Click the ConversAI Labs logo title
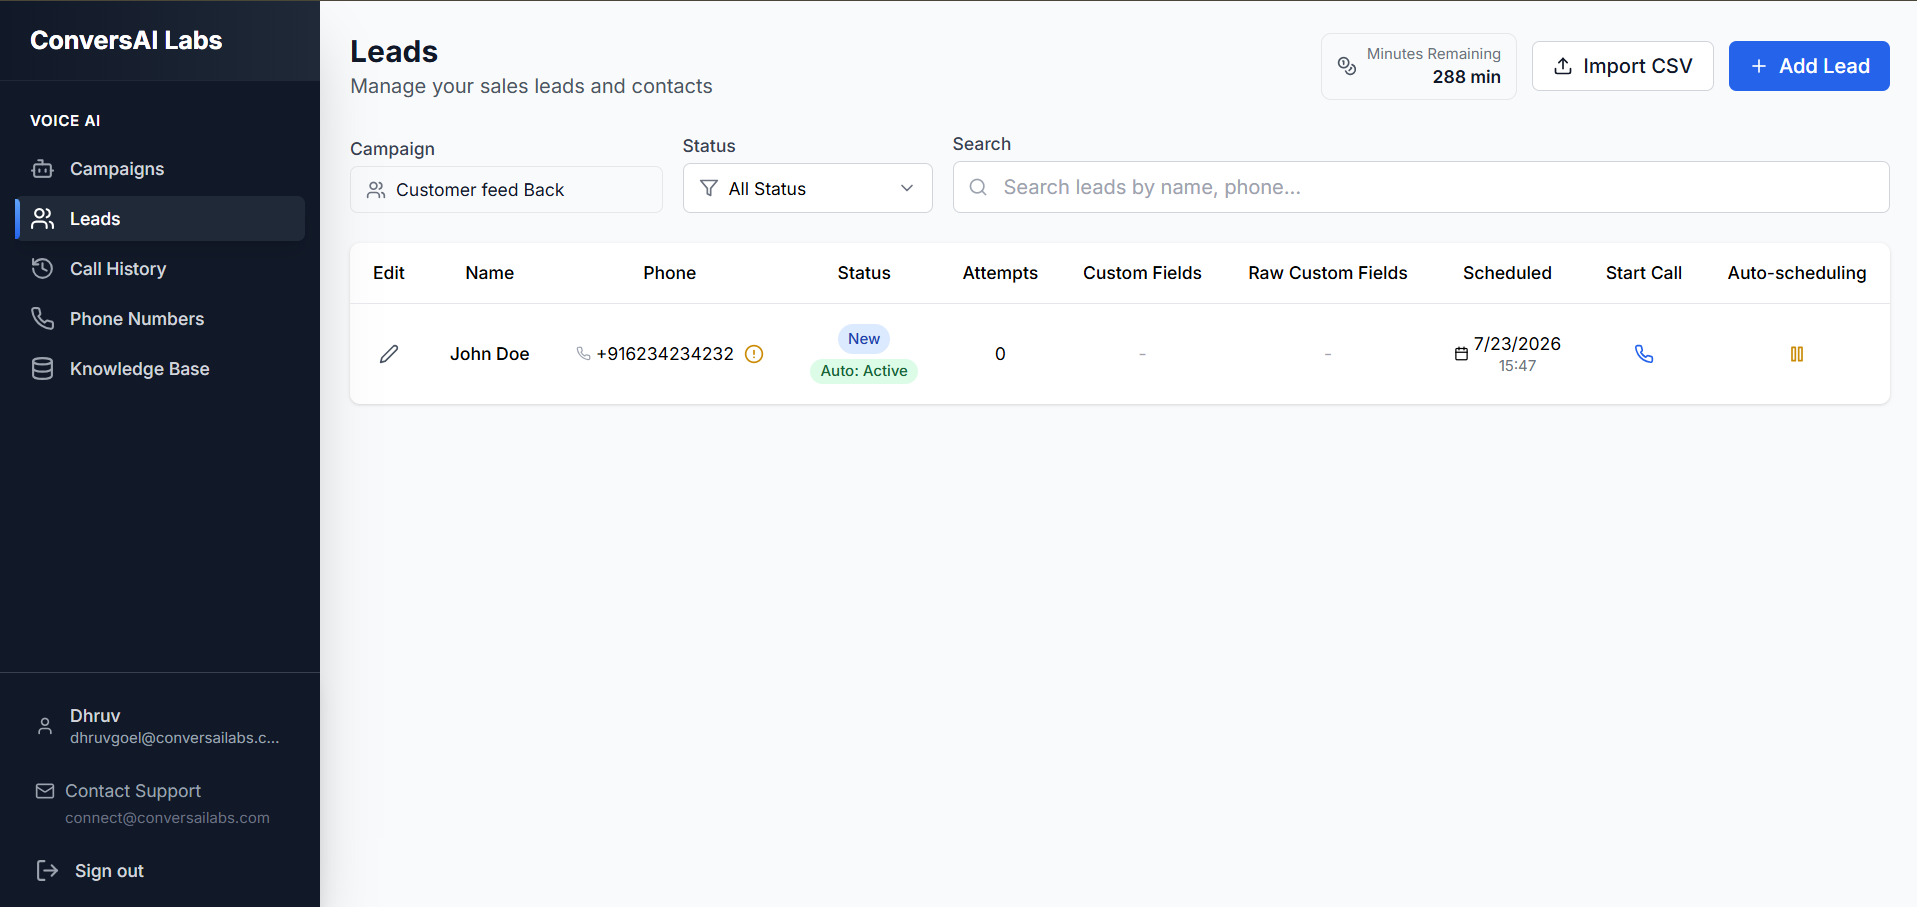Image resolution: width=1917 pixels, height=907 pixels. click(126, 40)
